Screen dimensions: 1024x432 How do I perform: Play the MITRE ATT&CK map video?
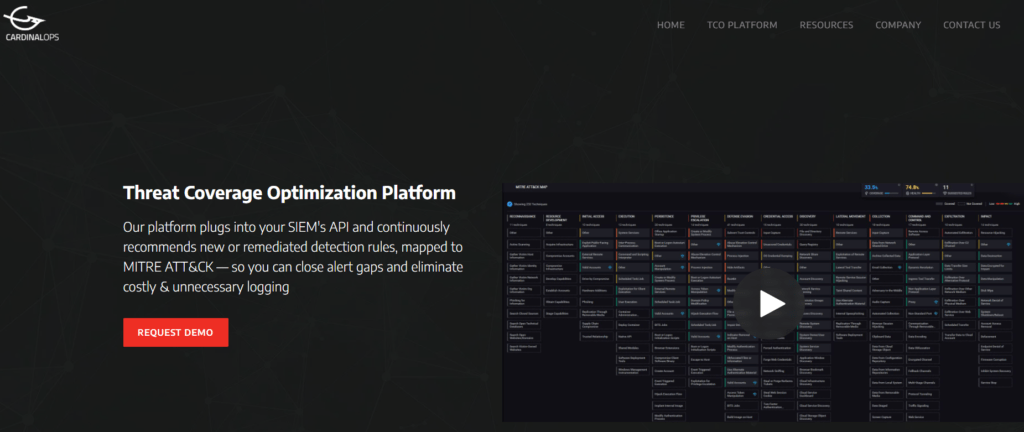pos(768,304)
